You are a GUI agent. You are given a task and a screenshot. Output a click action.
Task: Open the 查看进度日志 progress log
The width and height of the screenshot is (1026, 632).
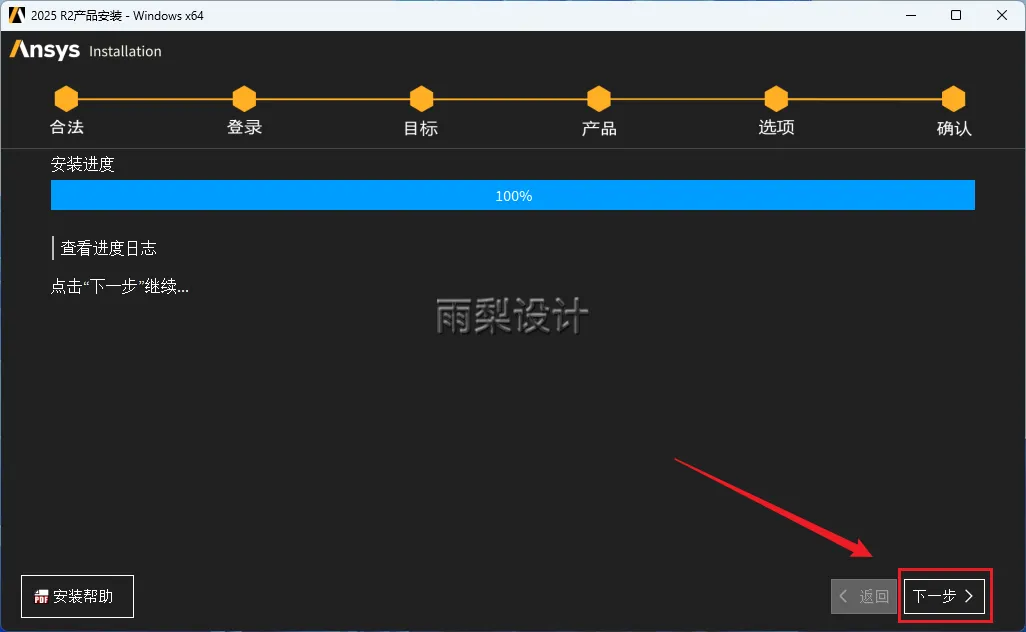tap(109, 248)
